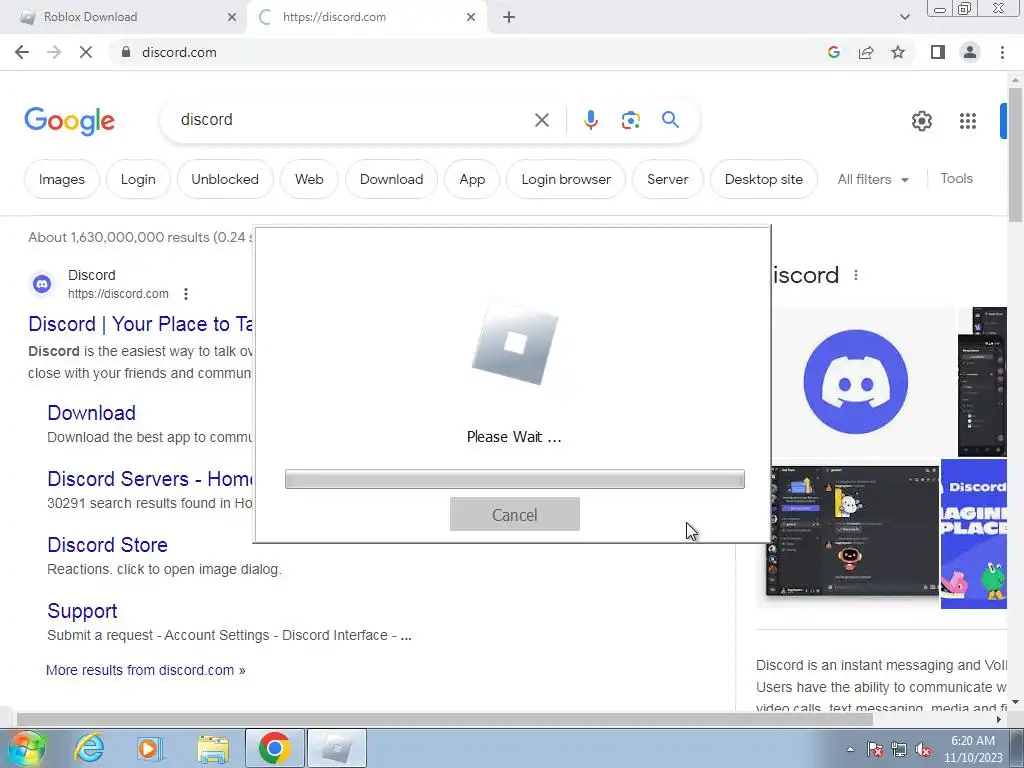Apply the App filter chip

pos(472,179)
